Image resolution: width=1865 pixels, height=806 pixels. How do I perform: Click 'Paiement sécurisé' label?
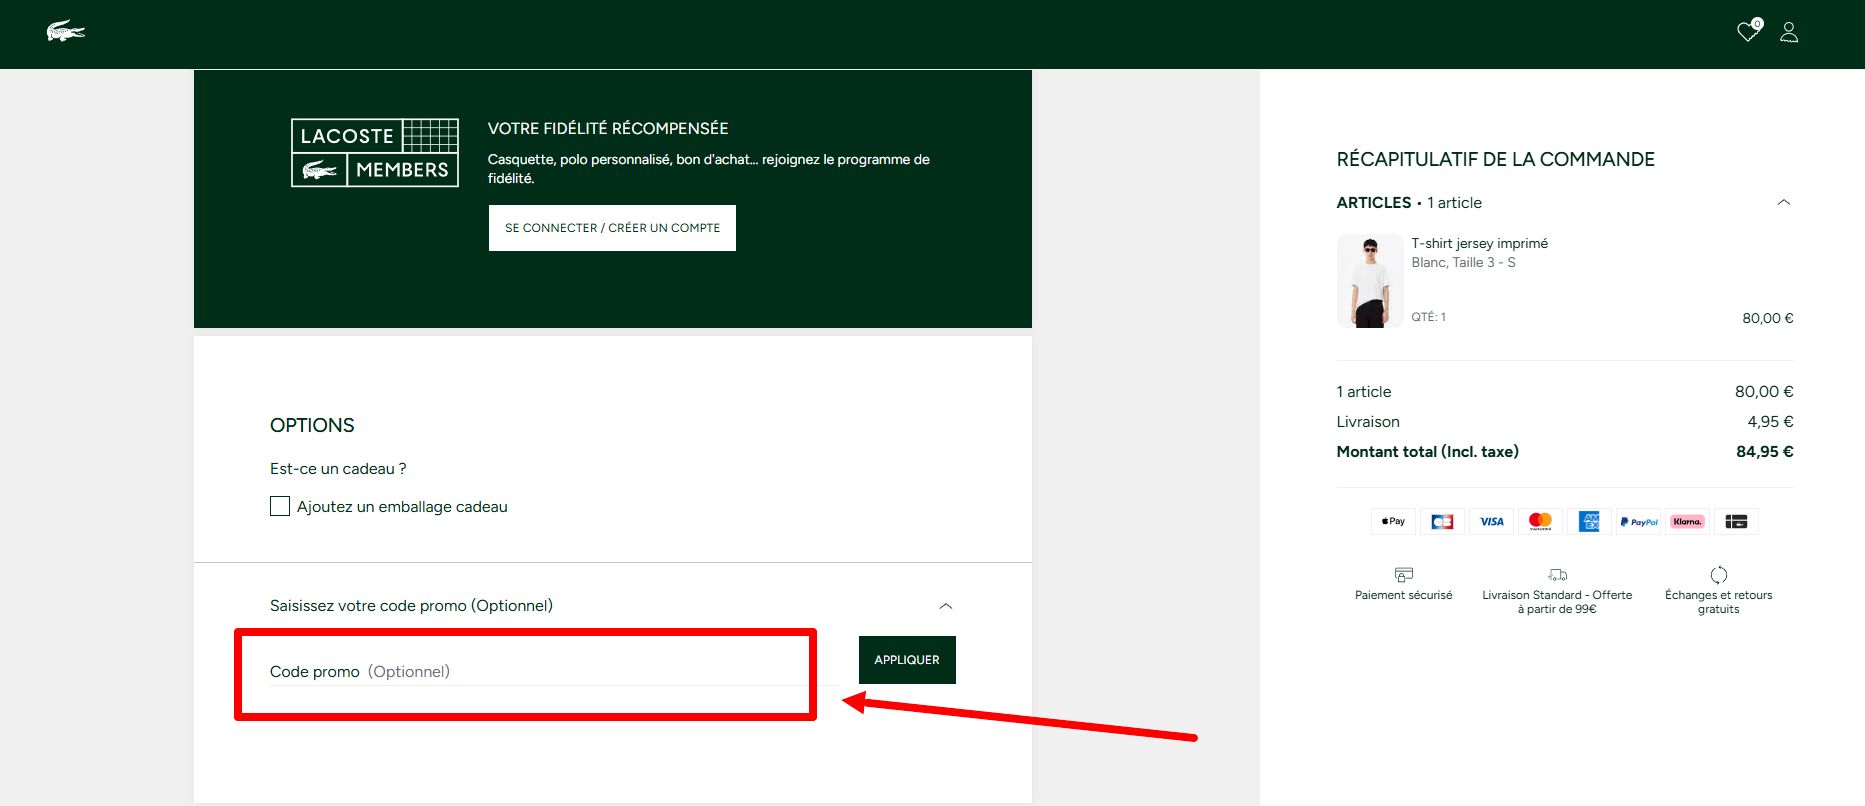[1403, 595]
